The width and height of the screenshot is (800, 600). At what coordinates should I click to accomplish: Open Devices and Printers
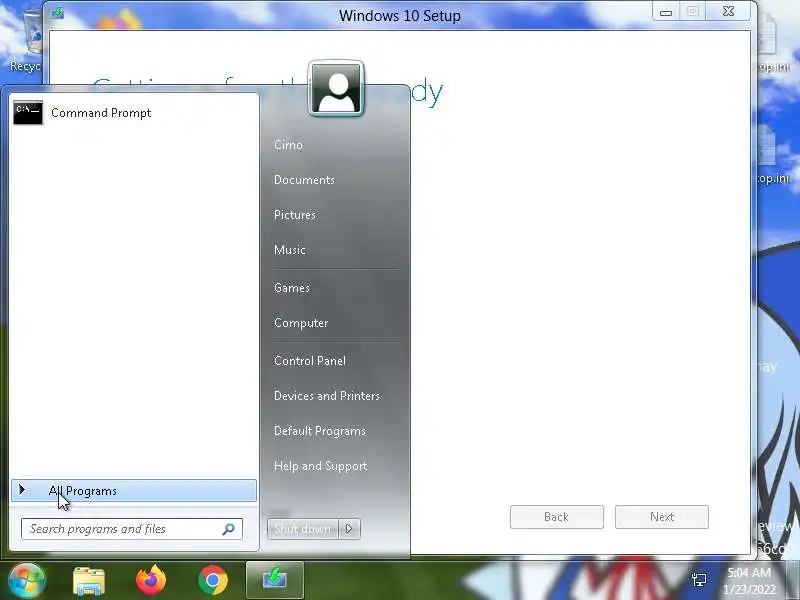click(x=327, y=396)
